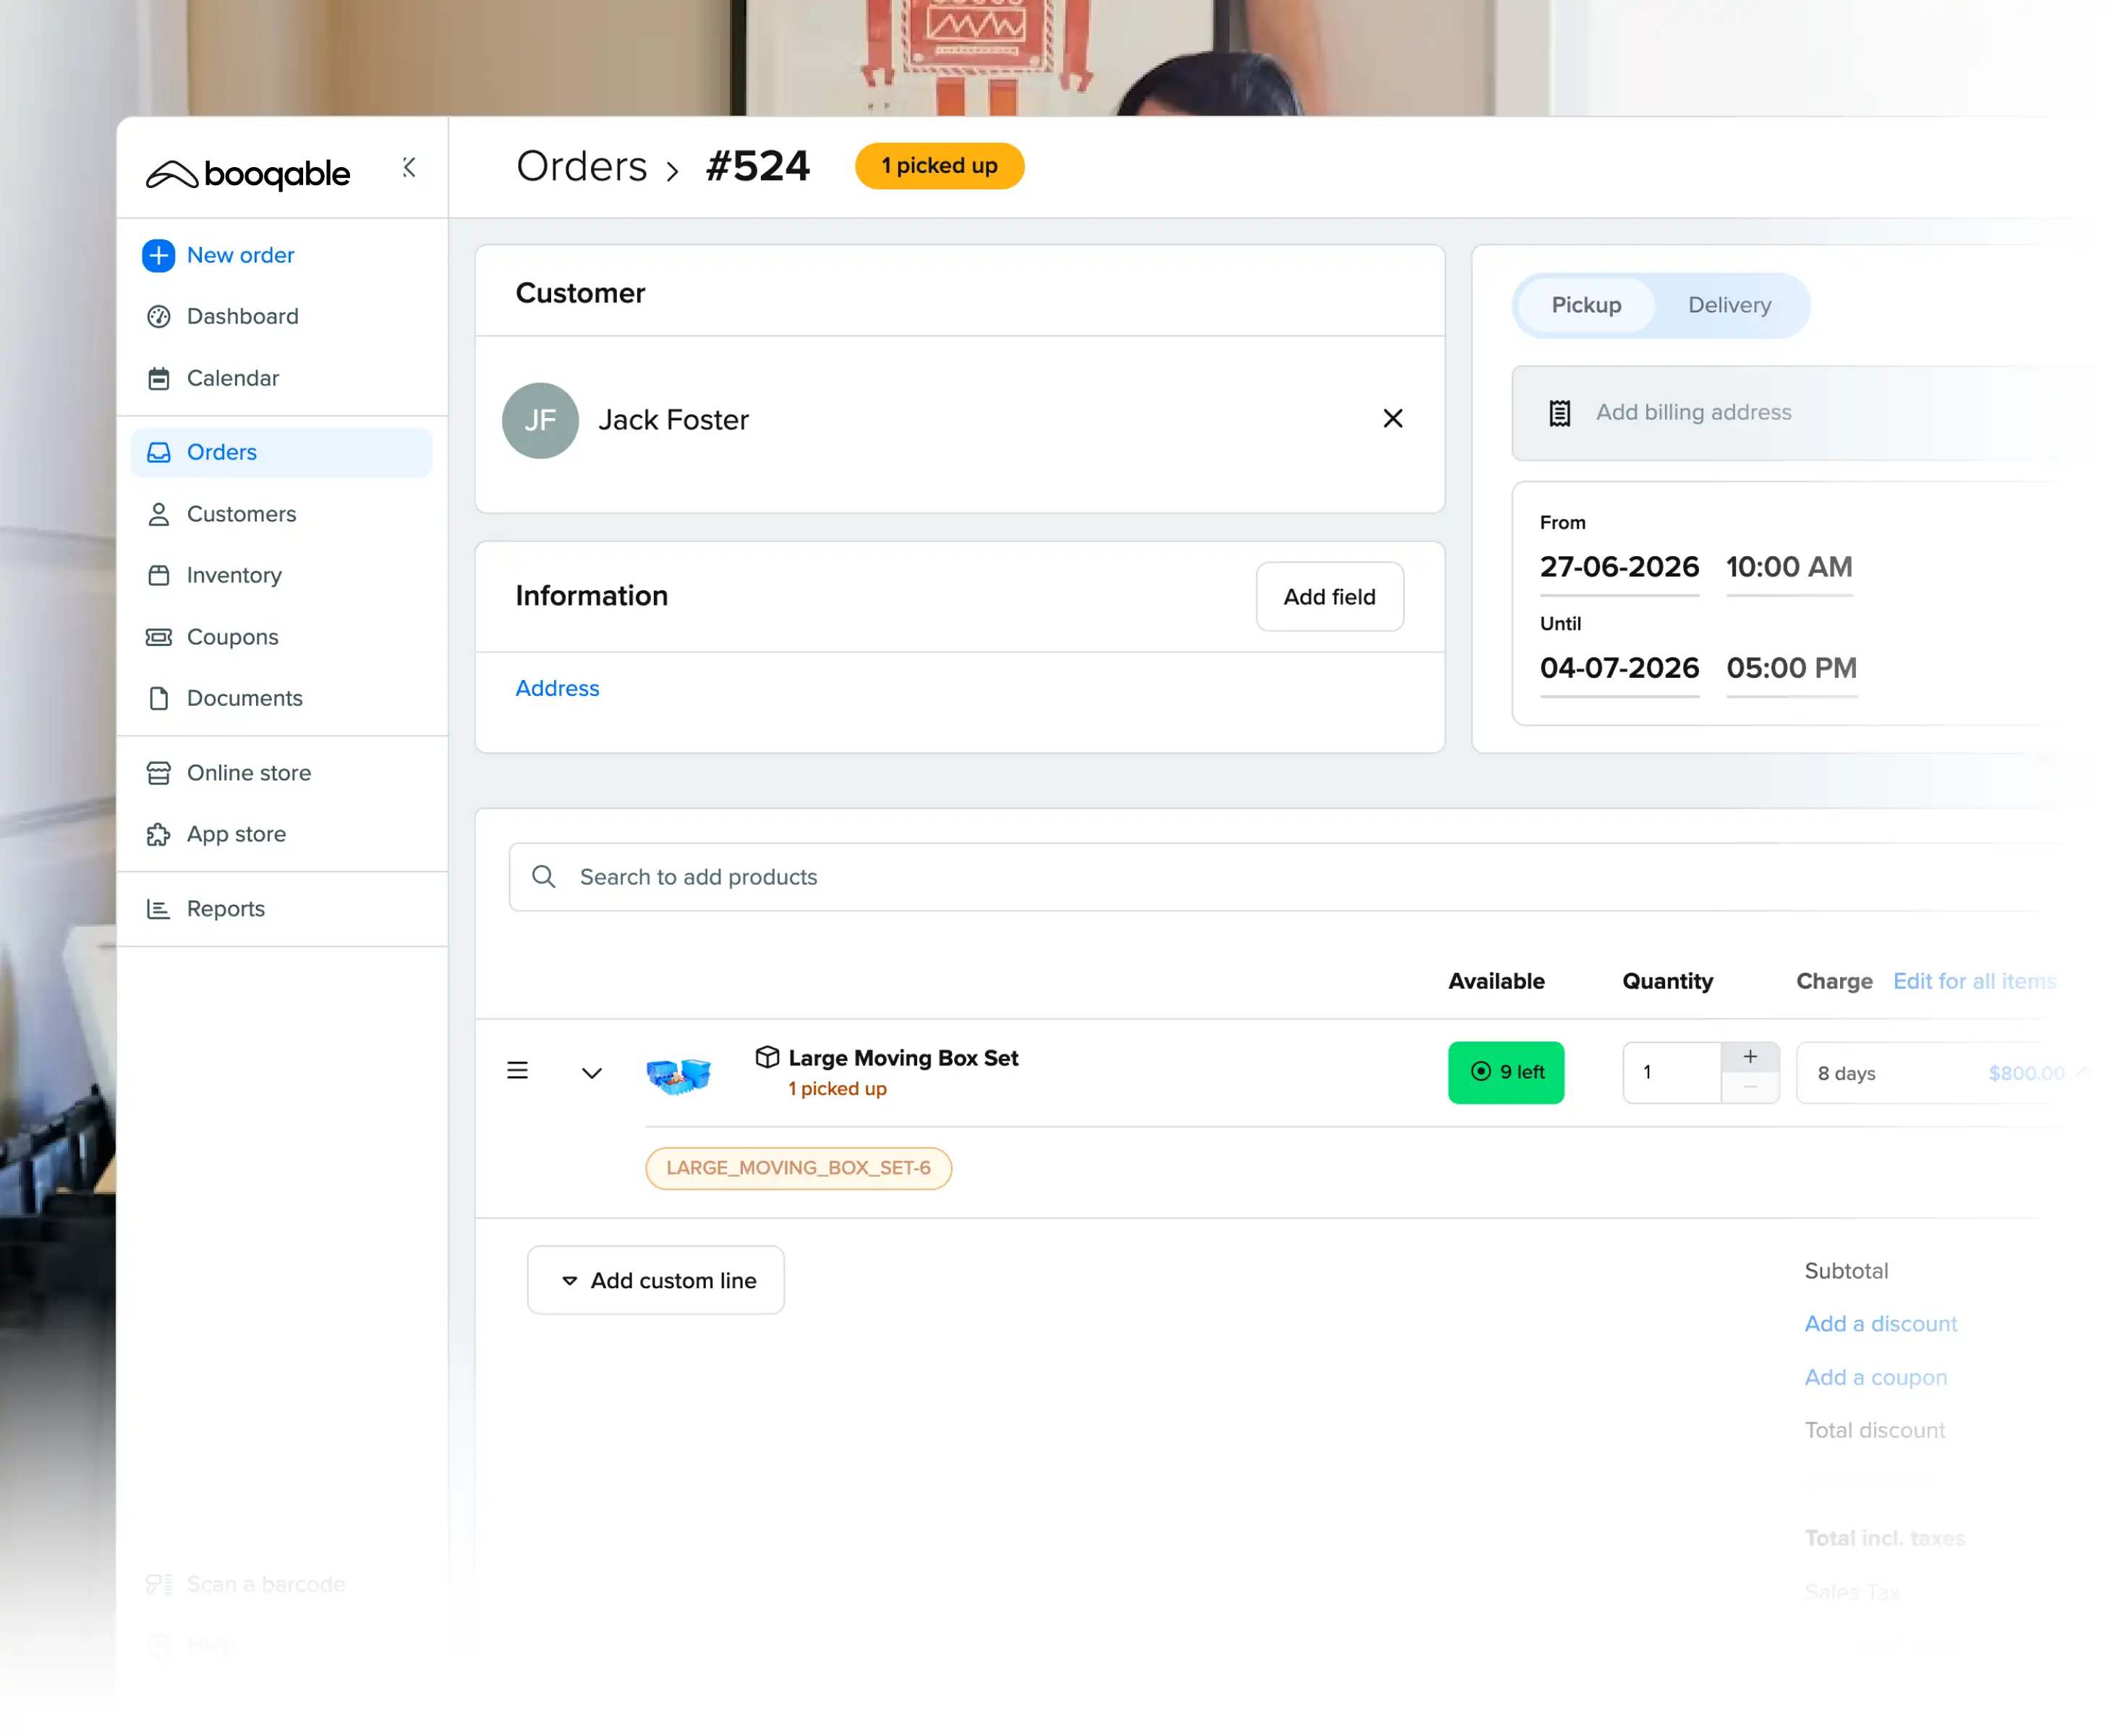Expand the Large Moving Box Set row chevron
Screen dimensions: 2112x1736
(592, 1073)
